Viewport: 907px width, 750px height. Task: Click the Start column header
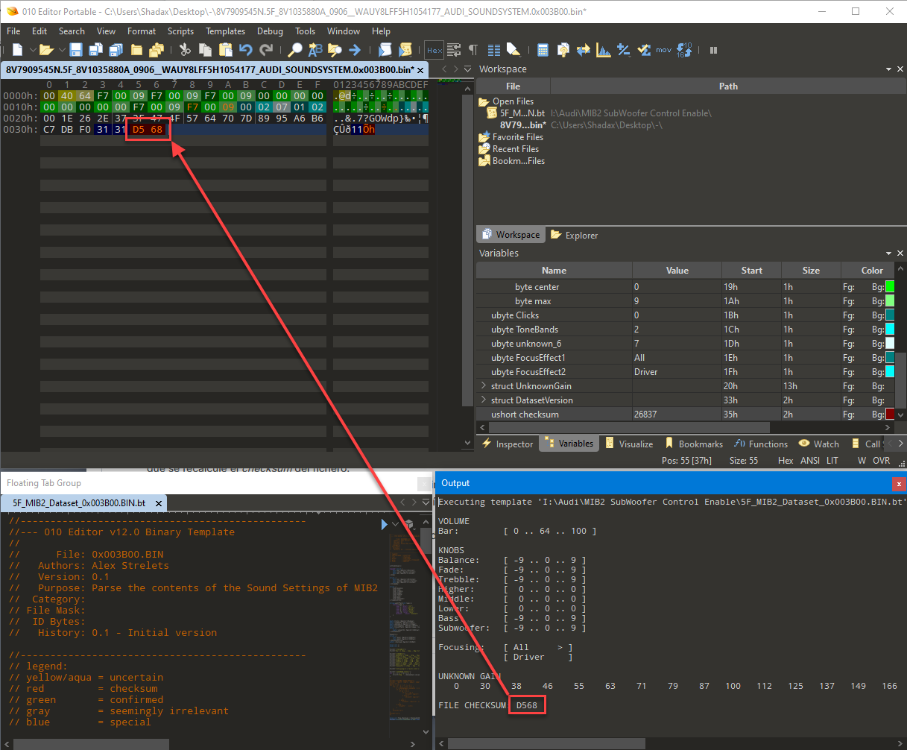751,271
